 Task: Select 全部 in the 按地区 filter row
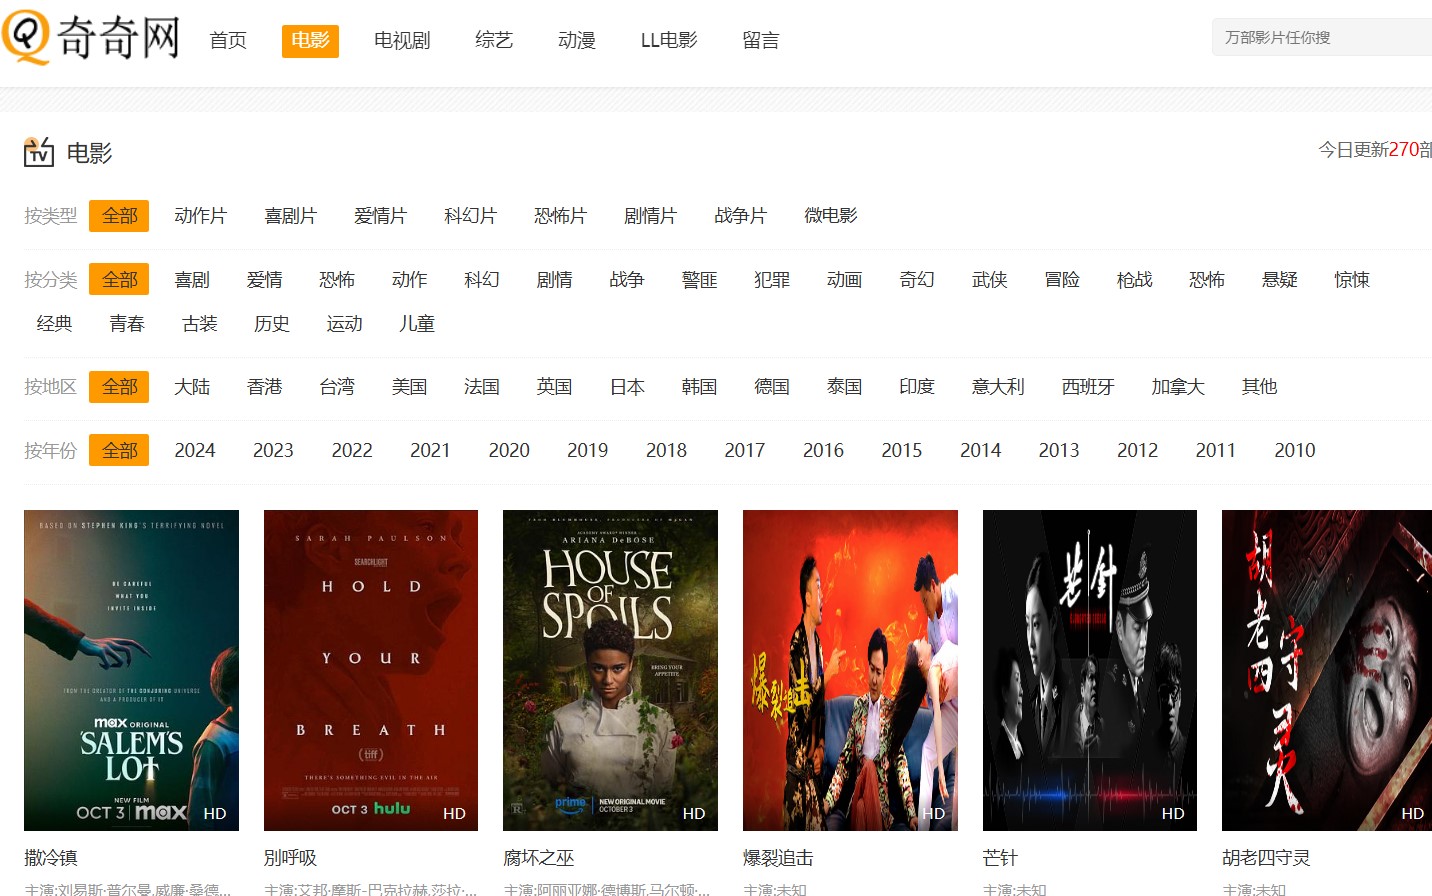pos(119,387)
